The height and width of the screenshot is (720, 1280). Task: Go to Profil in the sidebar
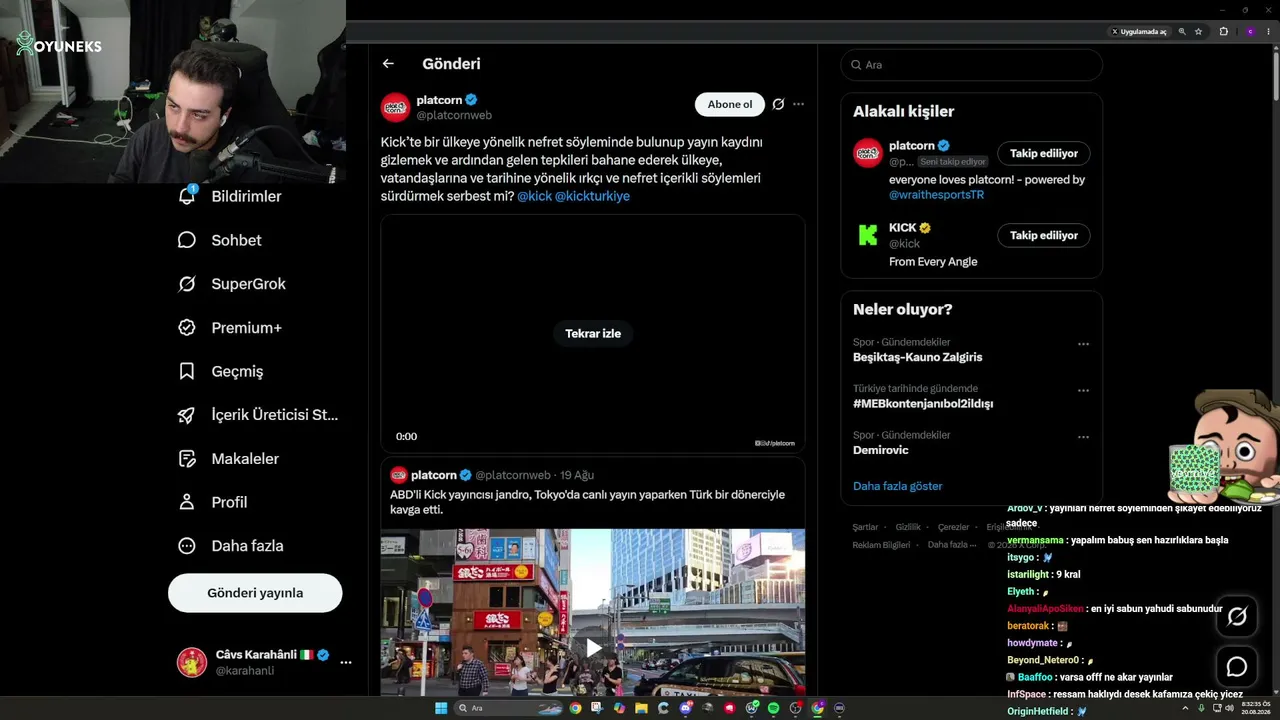pos(213,502)
